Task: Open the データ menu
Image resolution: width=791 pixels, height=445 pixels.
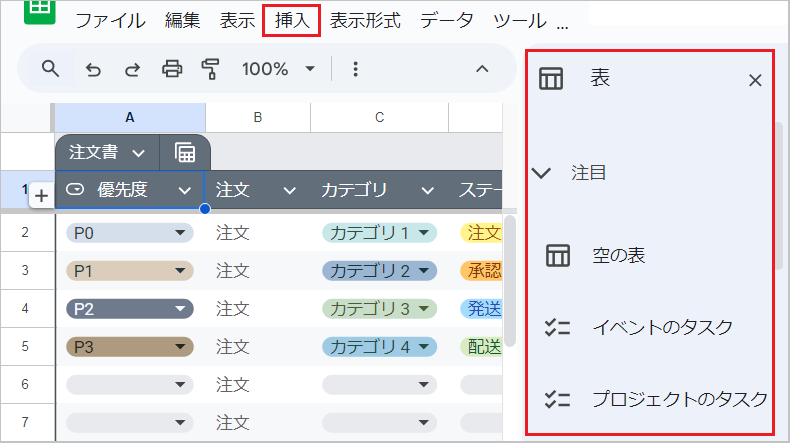Action: point(447,21)
